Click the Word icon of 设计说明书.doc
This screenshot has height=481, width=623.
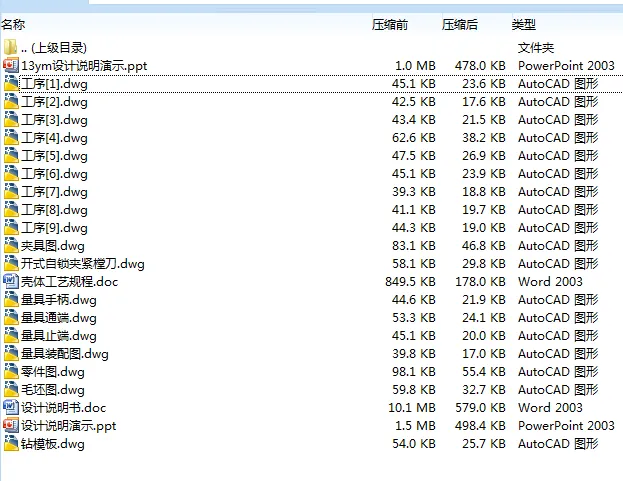(11, 407)
